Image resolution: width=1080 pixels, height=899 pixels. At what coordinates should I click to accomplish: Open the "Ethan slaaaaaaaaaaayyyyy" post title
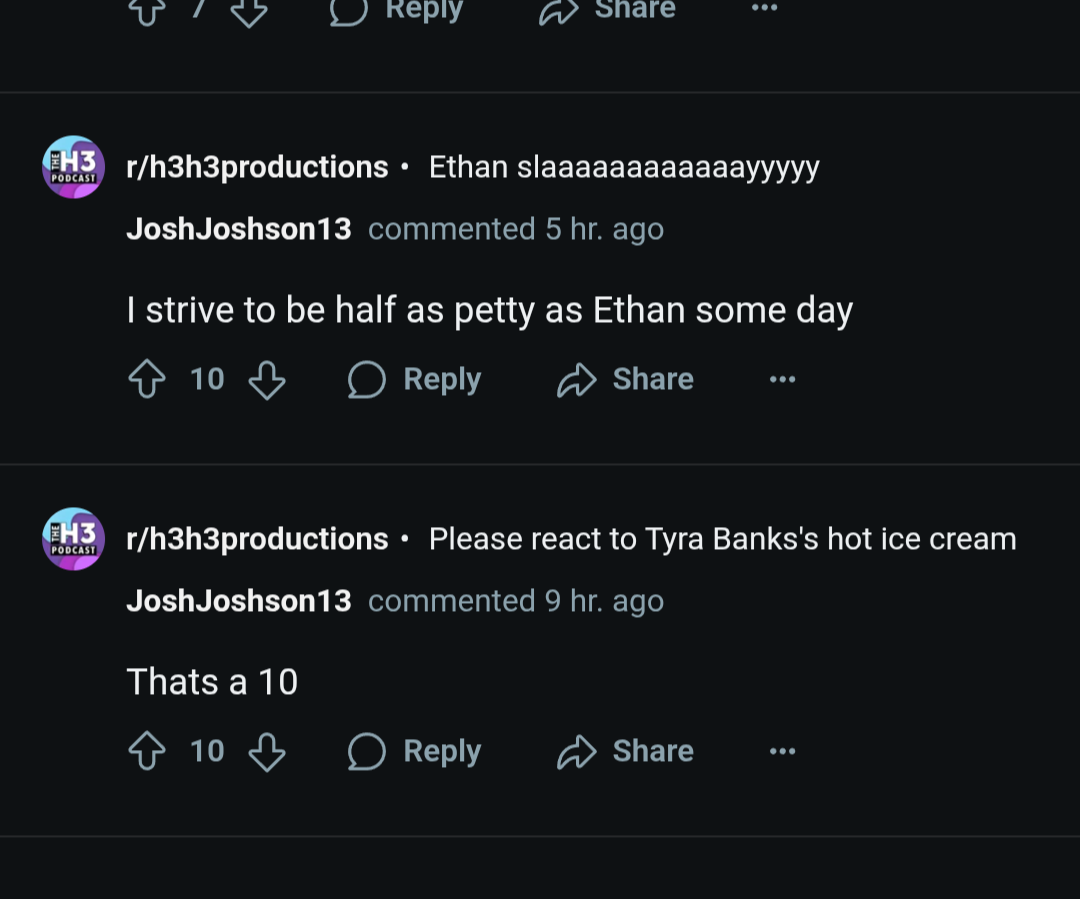tap(624, 167)
